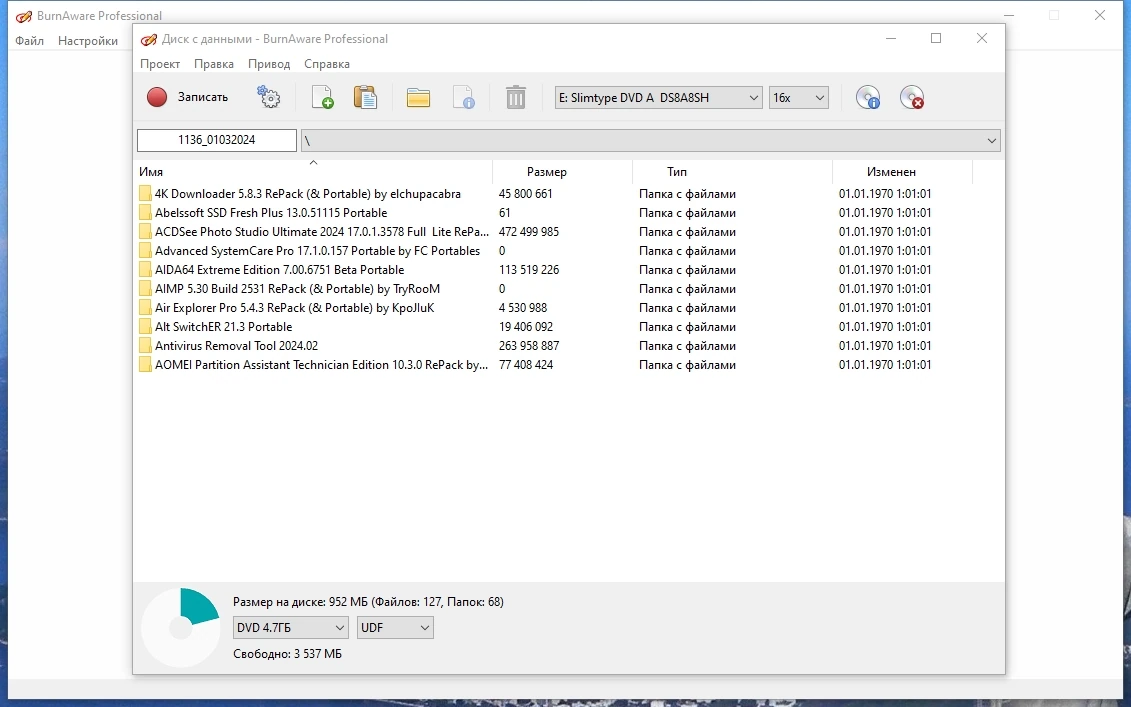Click the new folder icon in toolbar

tap(418, 97)
